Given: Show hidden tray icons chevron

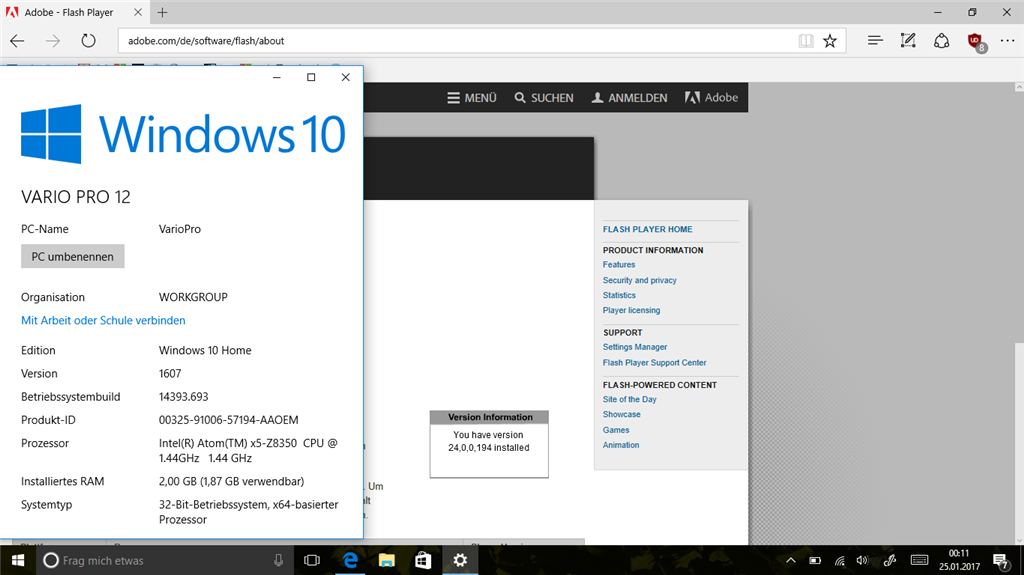Looking at the screenshot, I should tap(790, 561).
